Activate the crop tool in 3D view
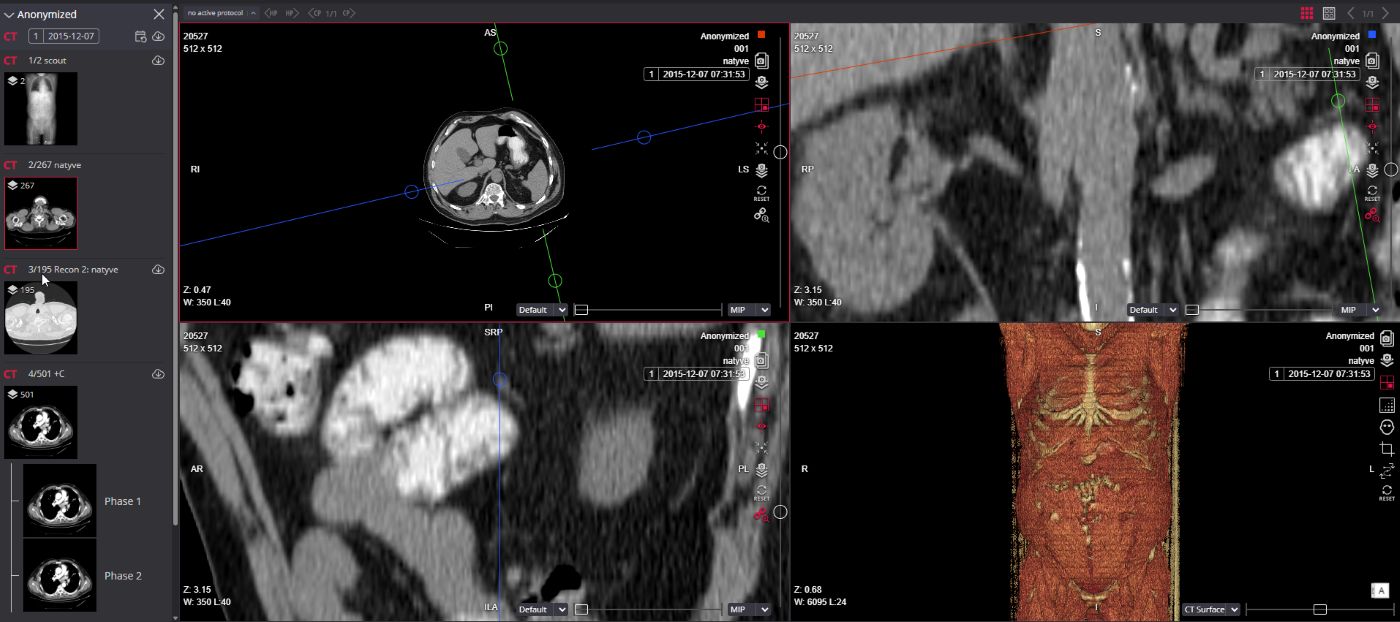The height and width of the screenshot is (622, 1400). 1386,449
